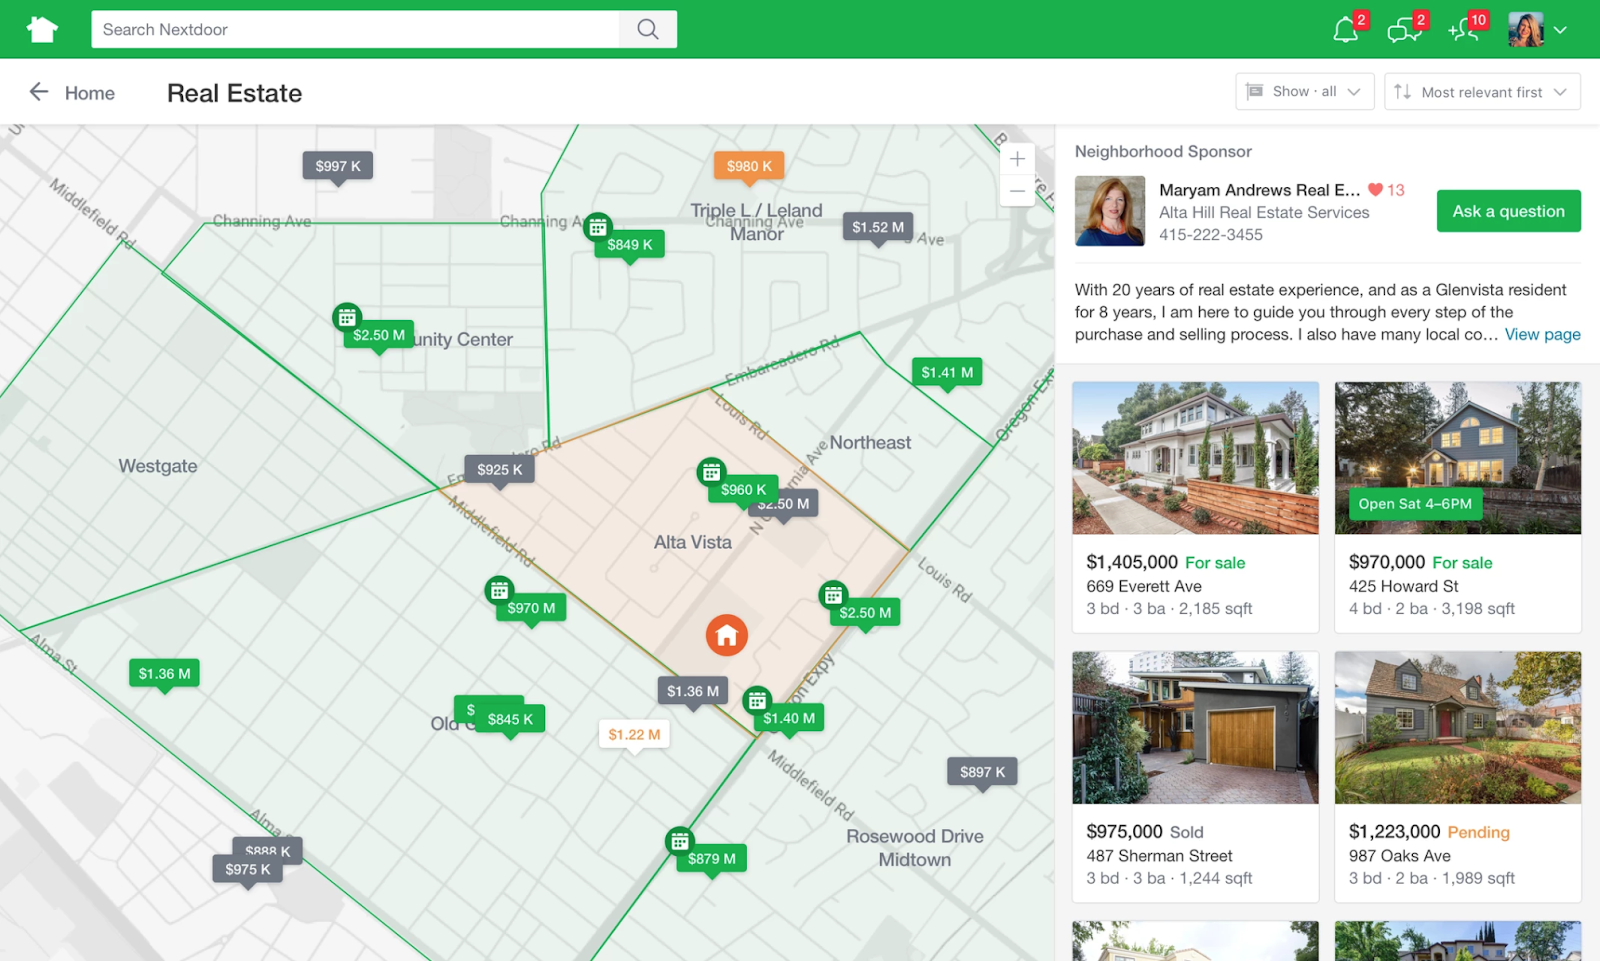1600x961 pixels.
Task: Select the $975 K map marker
Action: tap(248, 869)
